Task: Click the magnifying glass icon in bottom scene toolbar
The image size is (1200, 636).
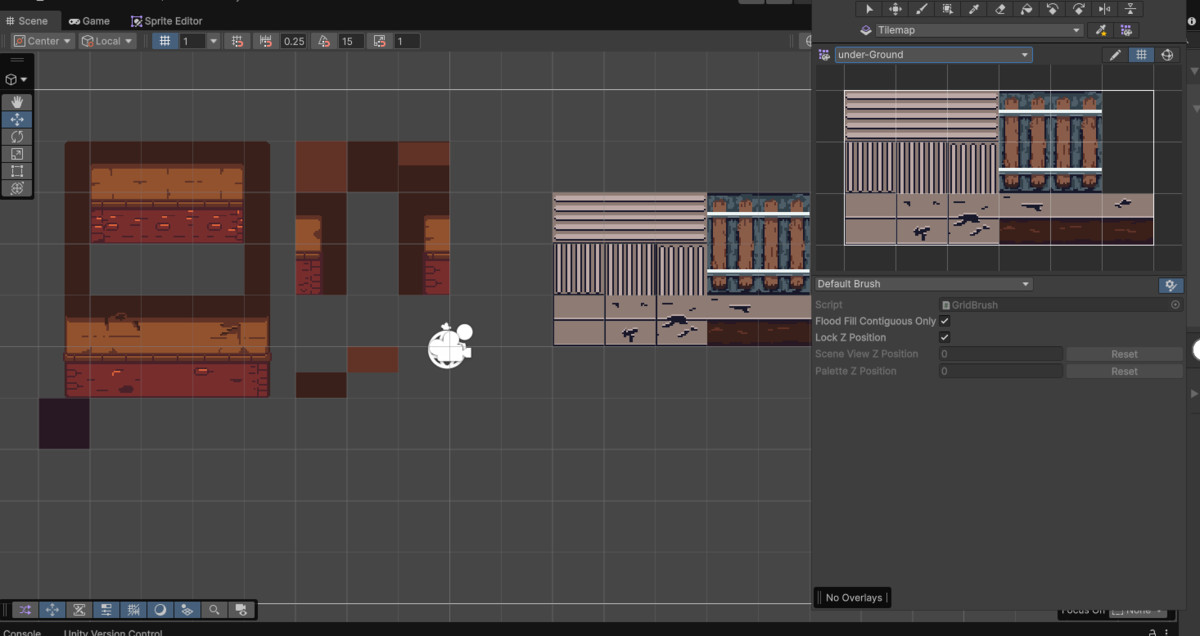Action: (214, 609)
